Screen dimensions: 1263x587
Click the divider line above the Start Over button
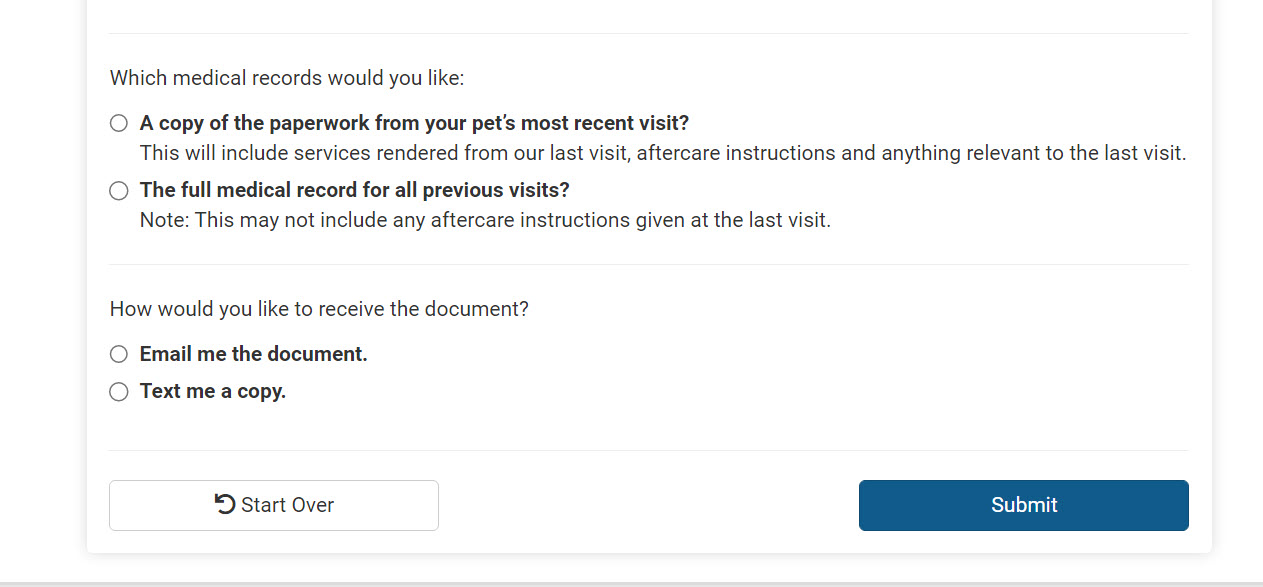[x=648, y=451]
